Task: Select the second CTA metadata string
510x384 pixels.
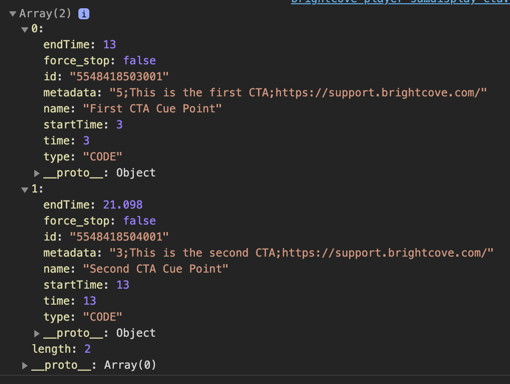Action: pos(302,253)
